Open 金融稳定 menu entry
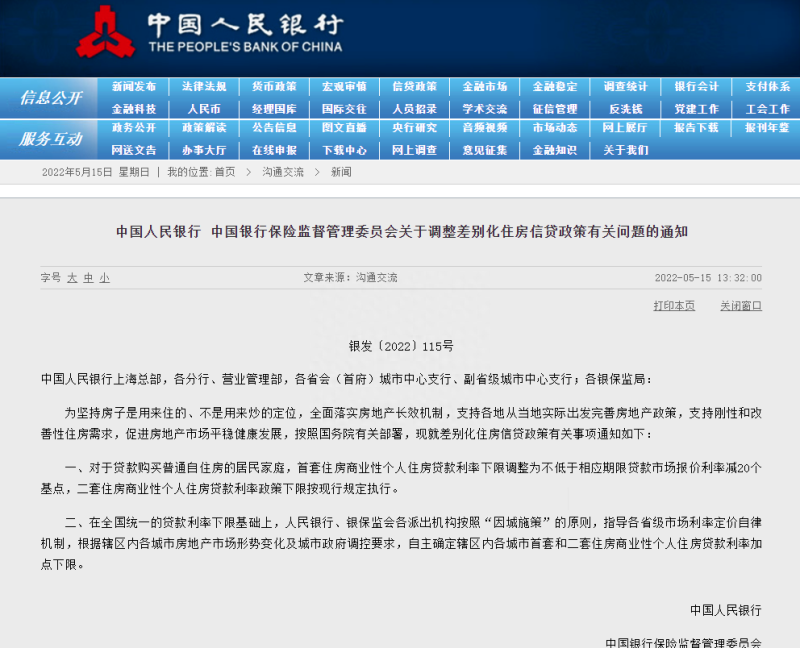 click(555, 87)
